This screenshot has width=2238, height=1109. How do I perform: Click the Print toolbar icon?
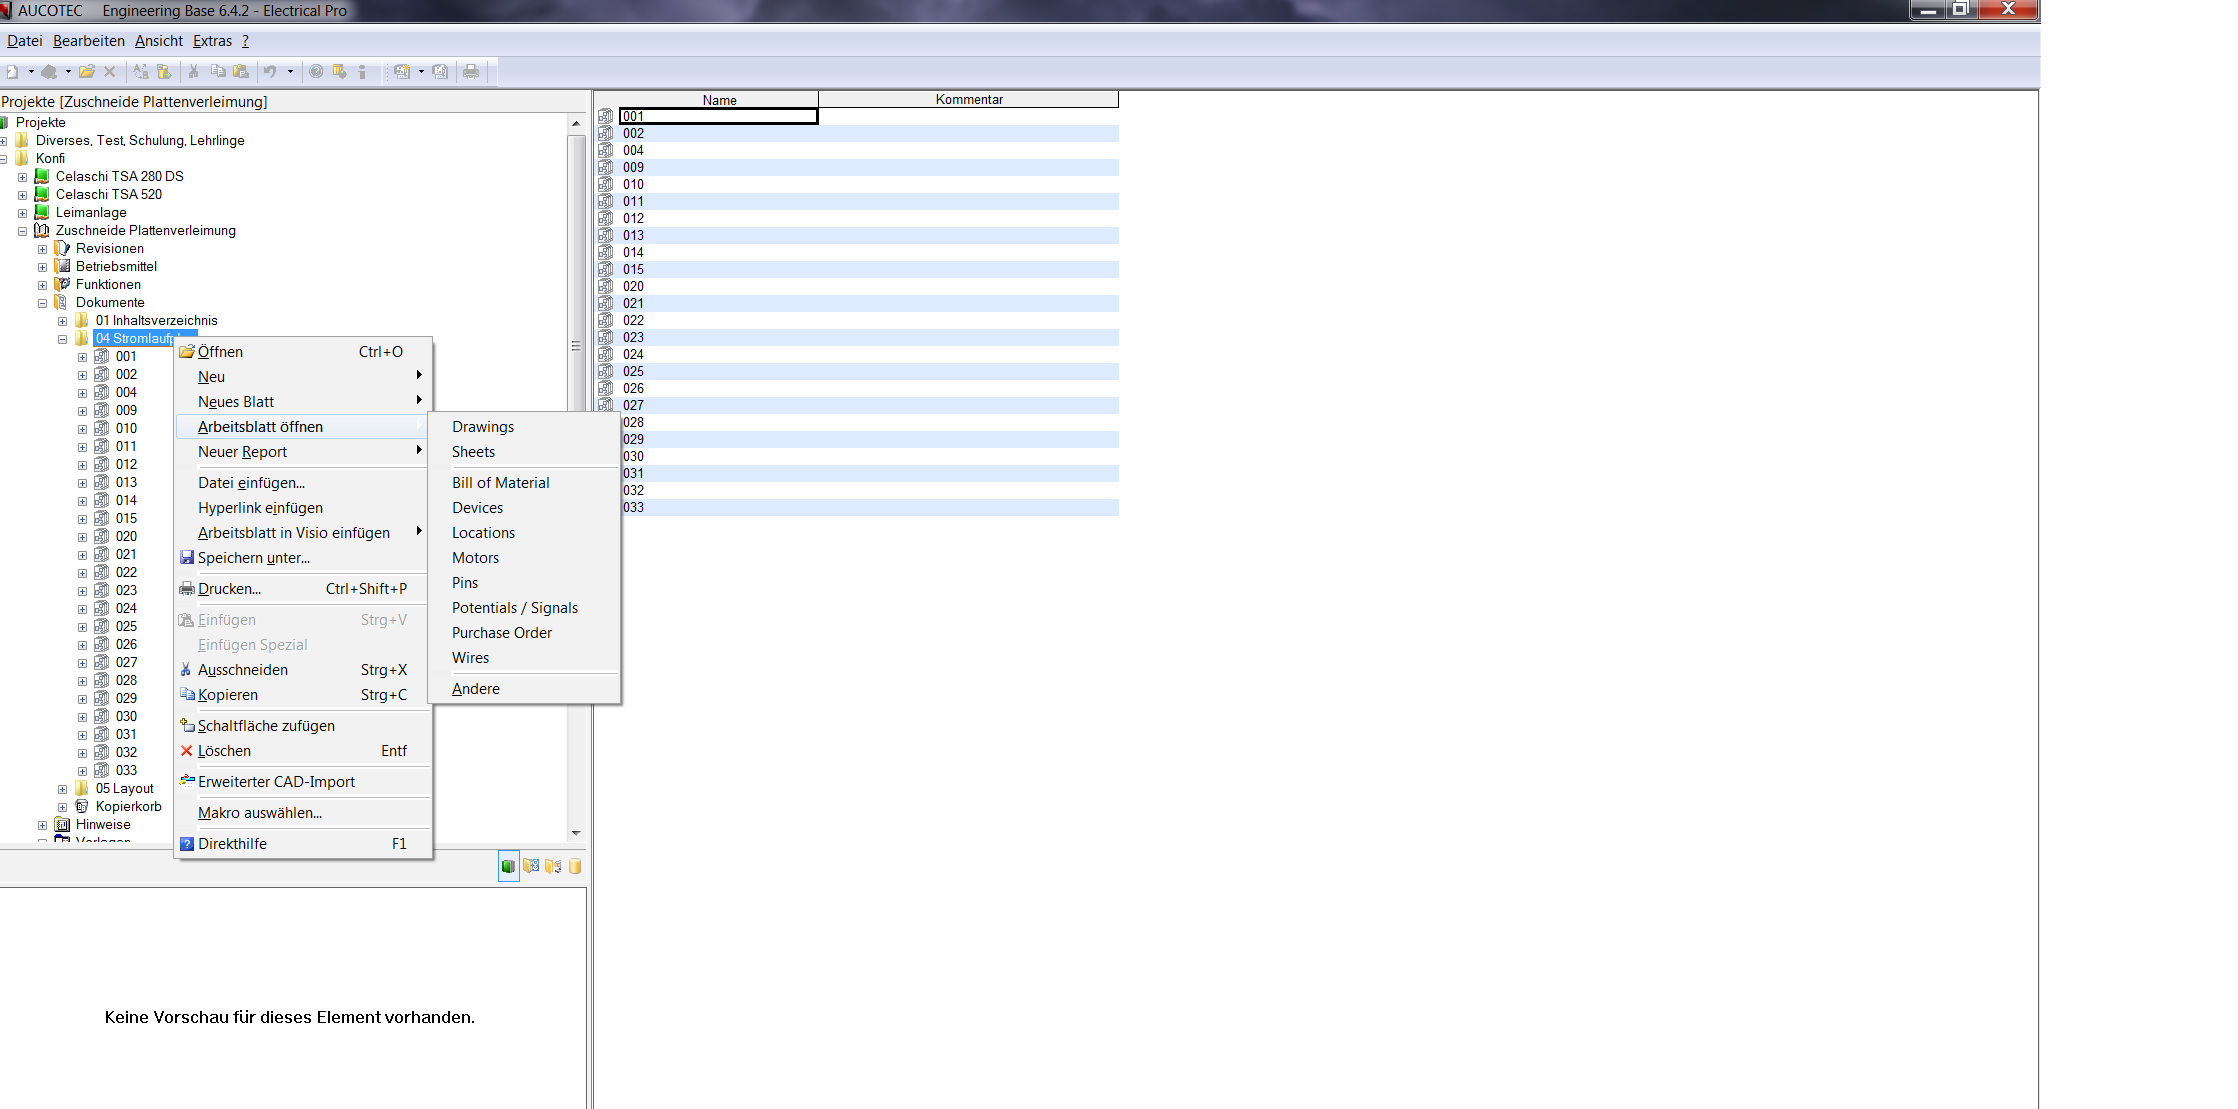[471, 72]
